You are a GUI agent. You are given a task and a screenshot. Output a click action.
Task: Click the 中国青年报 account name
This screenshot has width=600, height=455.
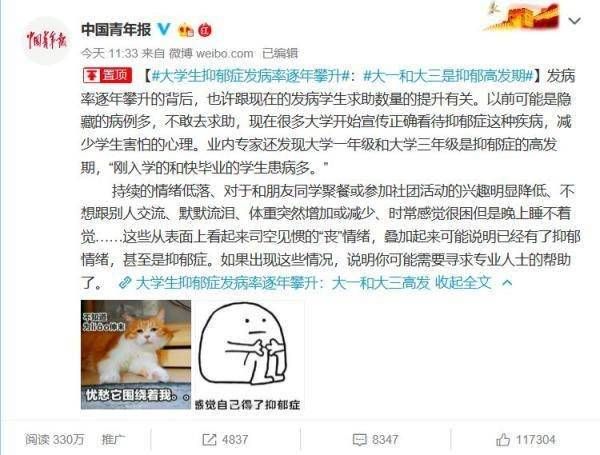[116, 29]
